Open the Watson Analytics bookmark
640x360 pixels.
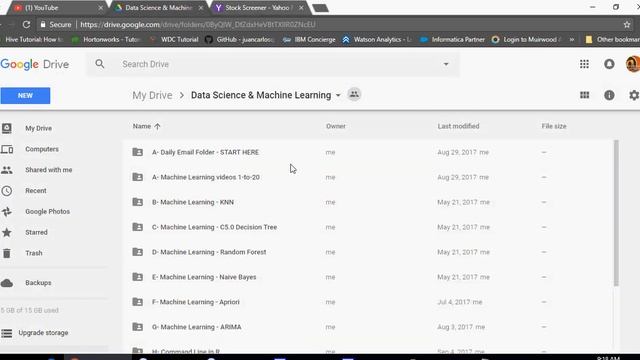pyautogui.click(x=377, y=40)
